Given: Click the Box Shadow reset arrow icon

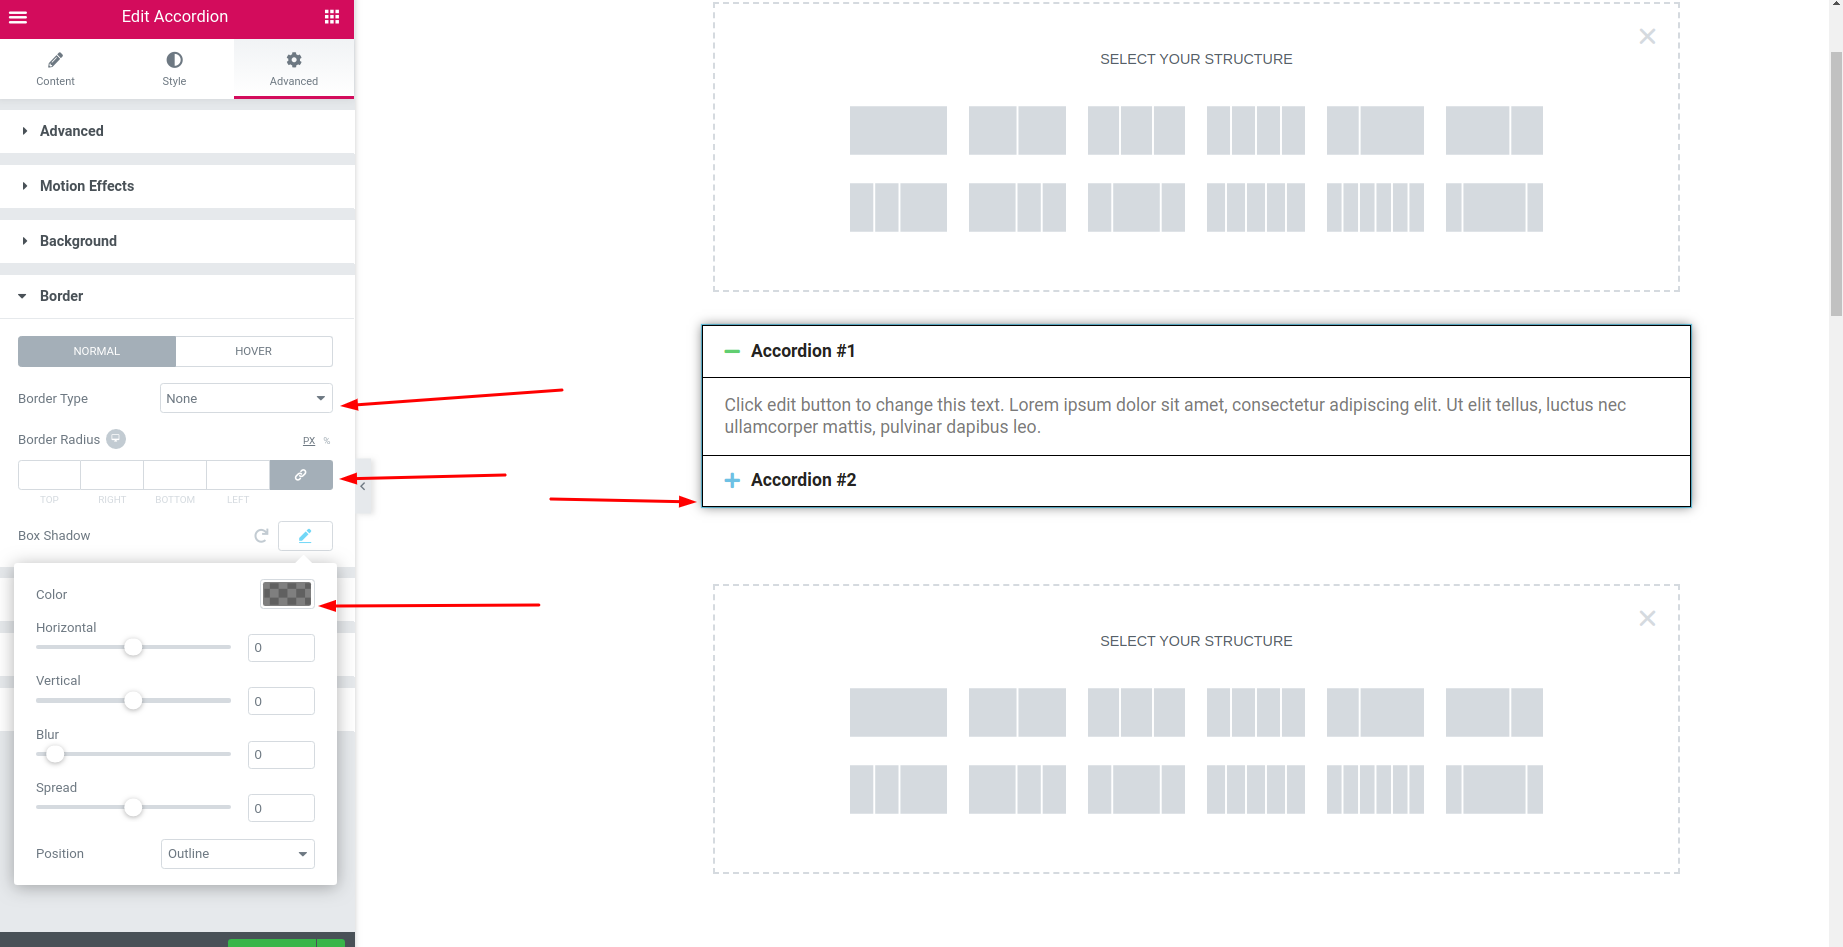Looking at the screenshot, I should tap(261, 536).
